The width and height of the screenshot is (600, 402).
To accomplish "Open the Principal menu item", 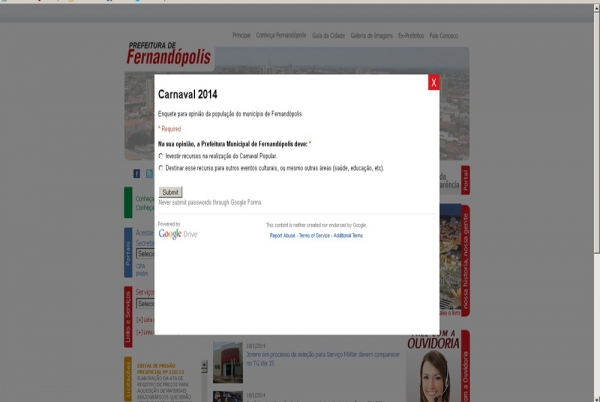I will click(x=241, y=35).
